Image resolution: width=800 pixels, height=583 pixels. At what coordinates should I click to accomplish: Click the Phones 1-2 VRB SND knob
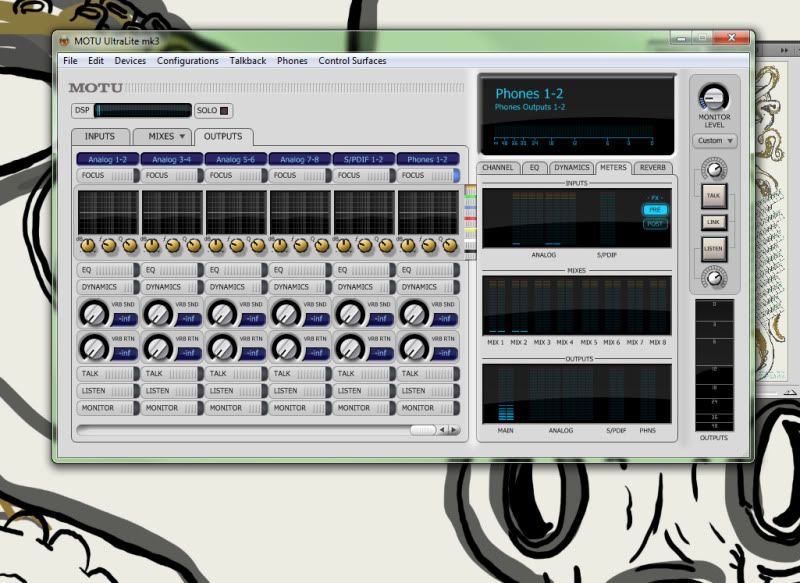click(x=414, y=313)
